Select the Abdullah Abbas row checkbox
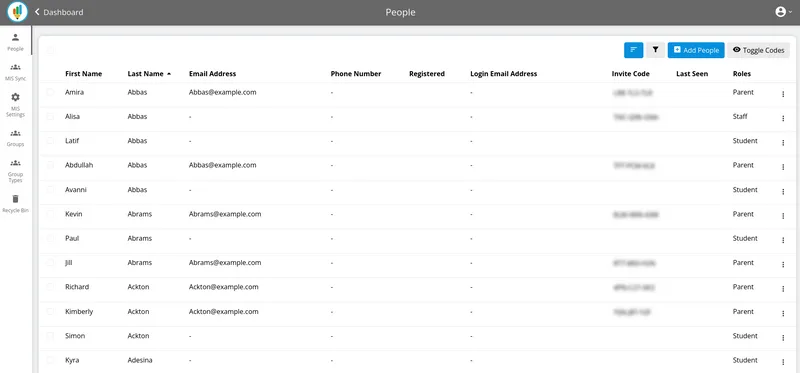Viewport: 800px width, 373px height. click(x=50, y=165)
